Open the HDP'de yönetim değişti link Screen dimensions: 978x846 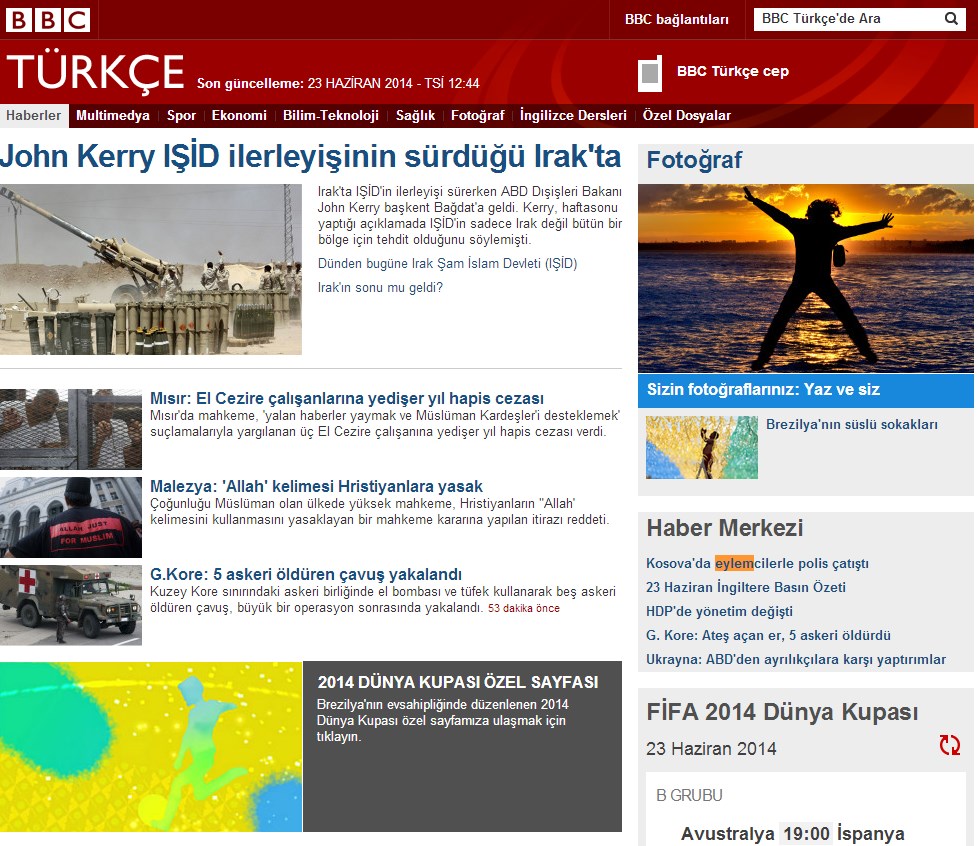[x=718, y=611]
